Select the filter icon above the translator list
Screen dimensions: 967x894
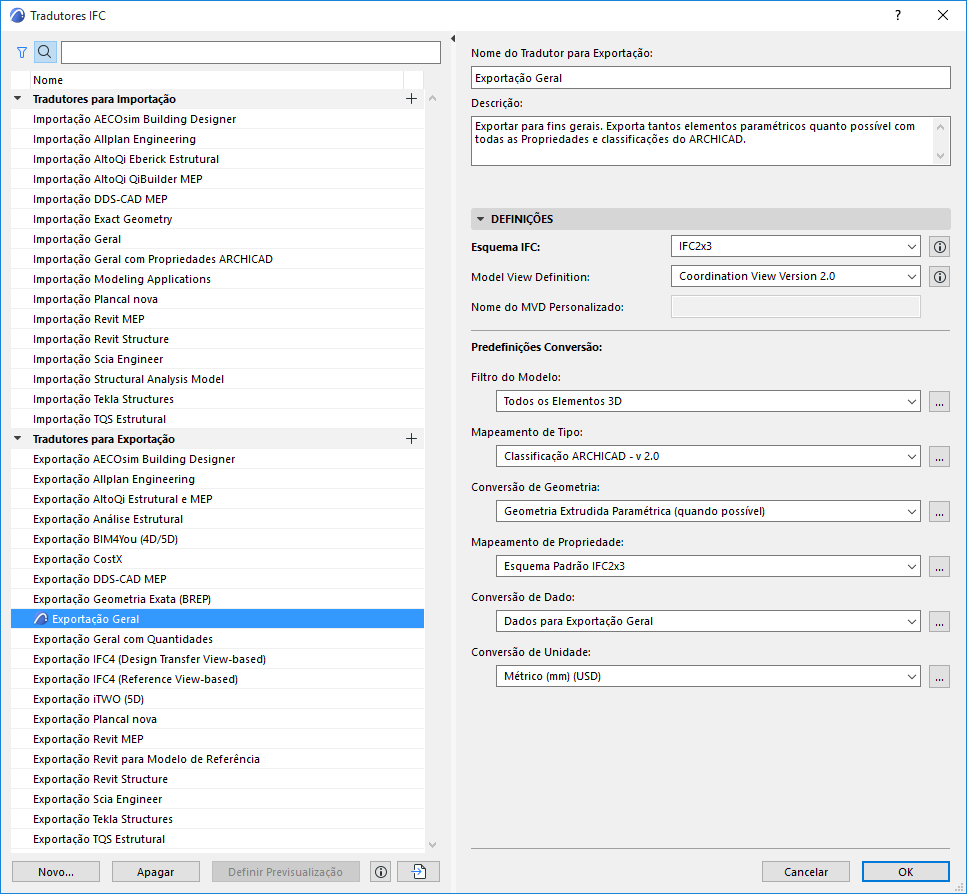click(x=21, y=51)
